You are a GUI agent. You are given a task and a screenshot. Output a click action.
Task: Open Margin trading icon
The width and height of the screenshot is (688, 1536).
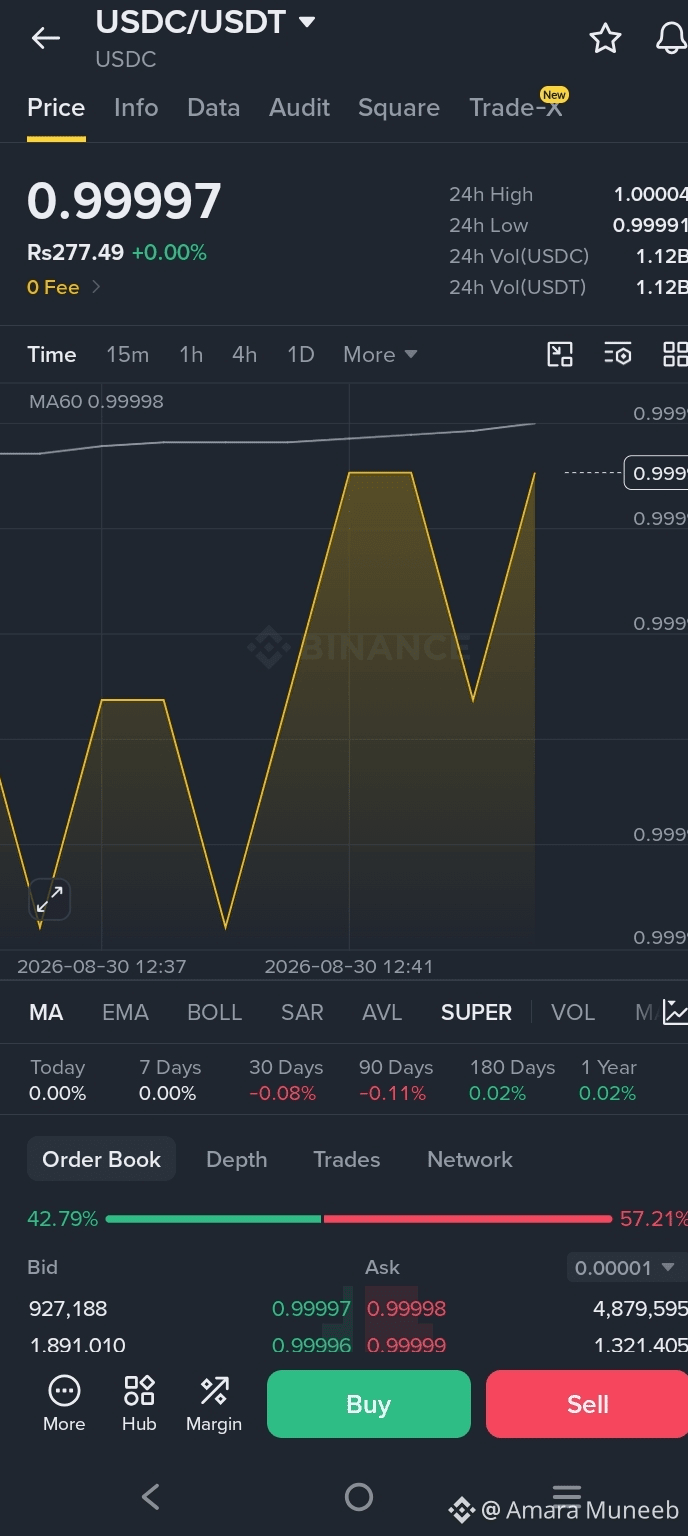[214, 1403]
